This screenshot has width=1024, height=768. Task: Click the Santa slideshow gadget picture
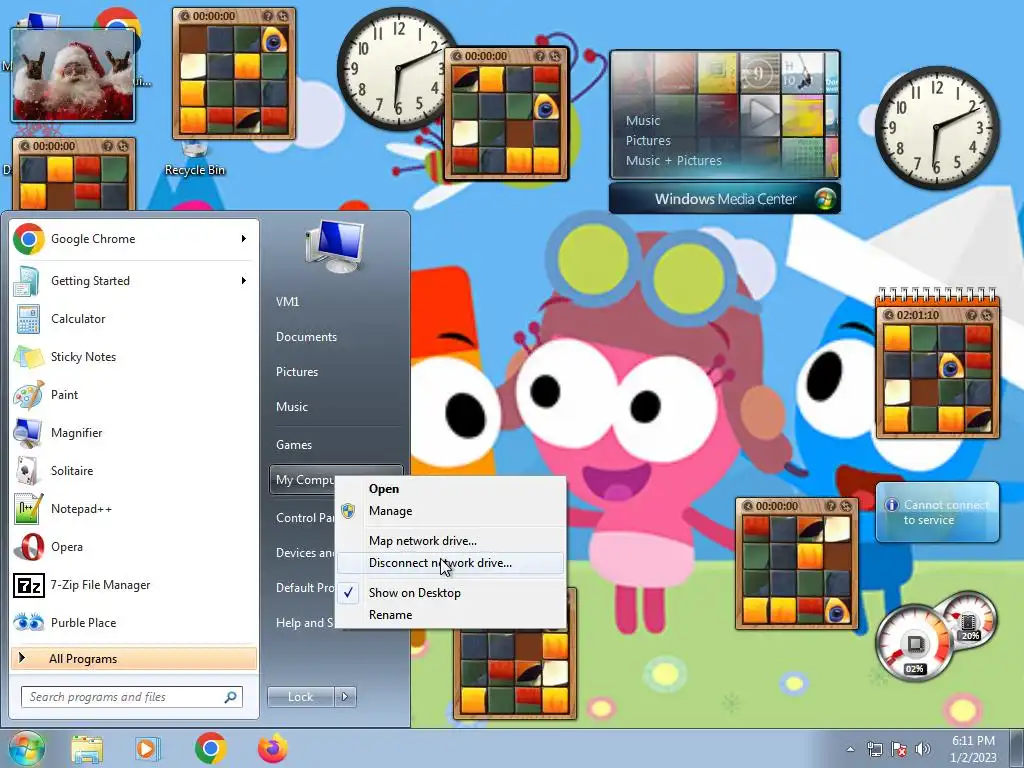pyautogui.click(x=73, y=75)
